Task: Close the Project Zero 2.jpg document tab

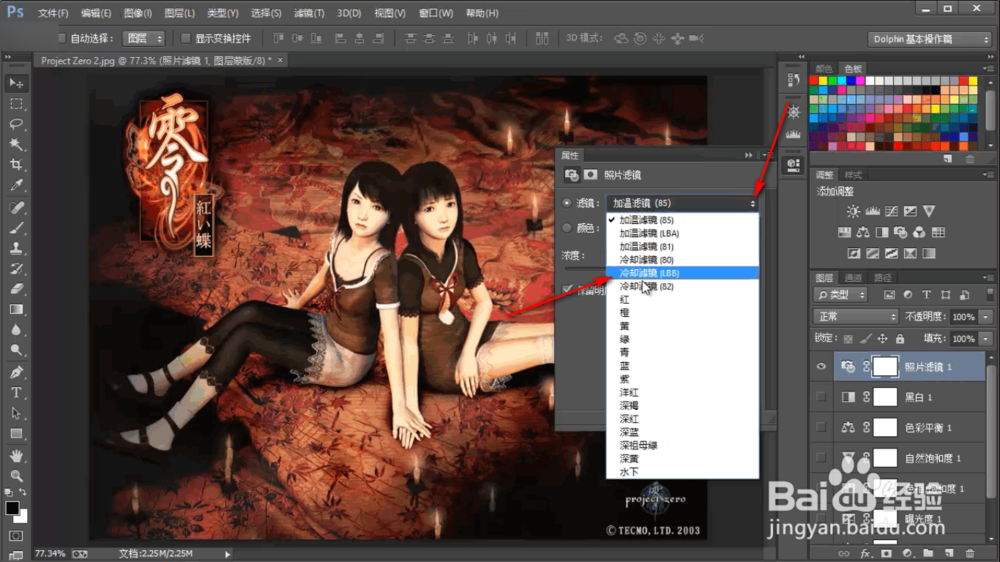Action: [280, 60]
